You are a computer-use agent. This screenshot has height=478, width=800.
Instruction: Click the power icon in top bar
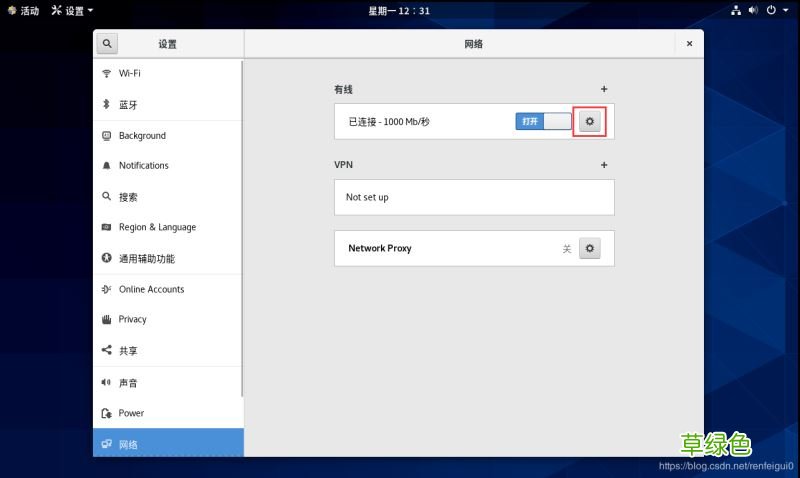pyautogui.click(x=771, y=10)
